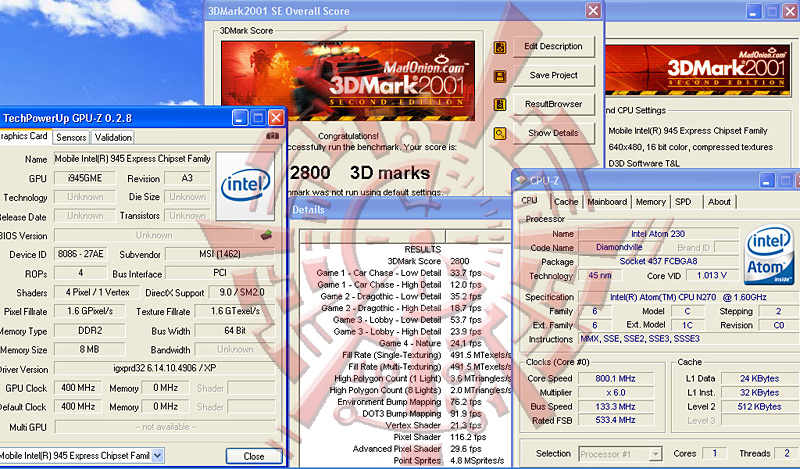Click the Memory Type DDR2 field
The width and height of the screenshot is (800, 469).
90,331
